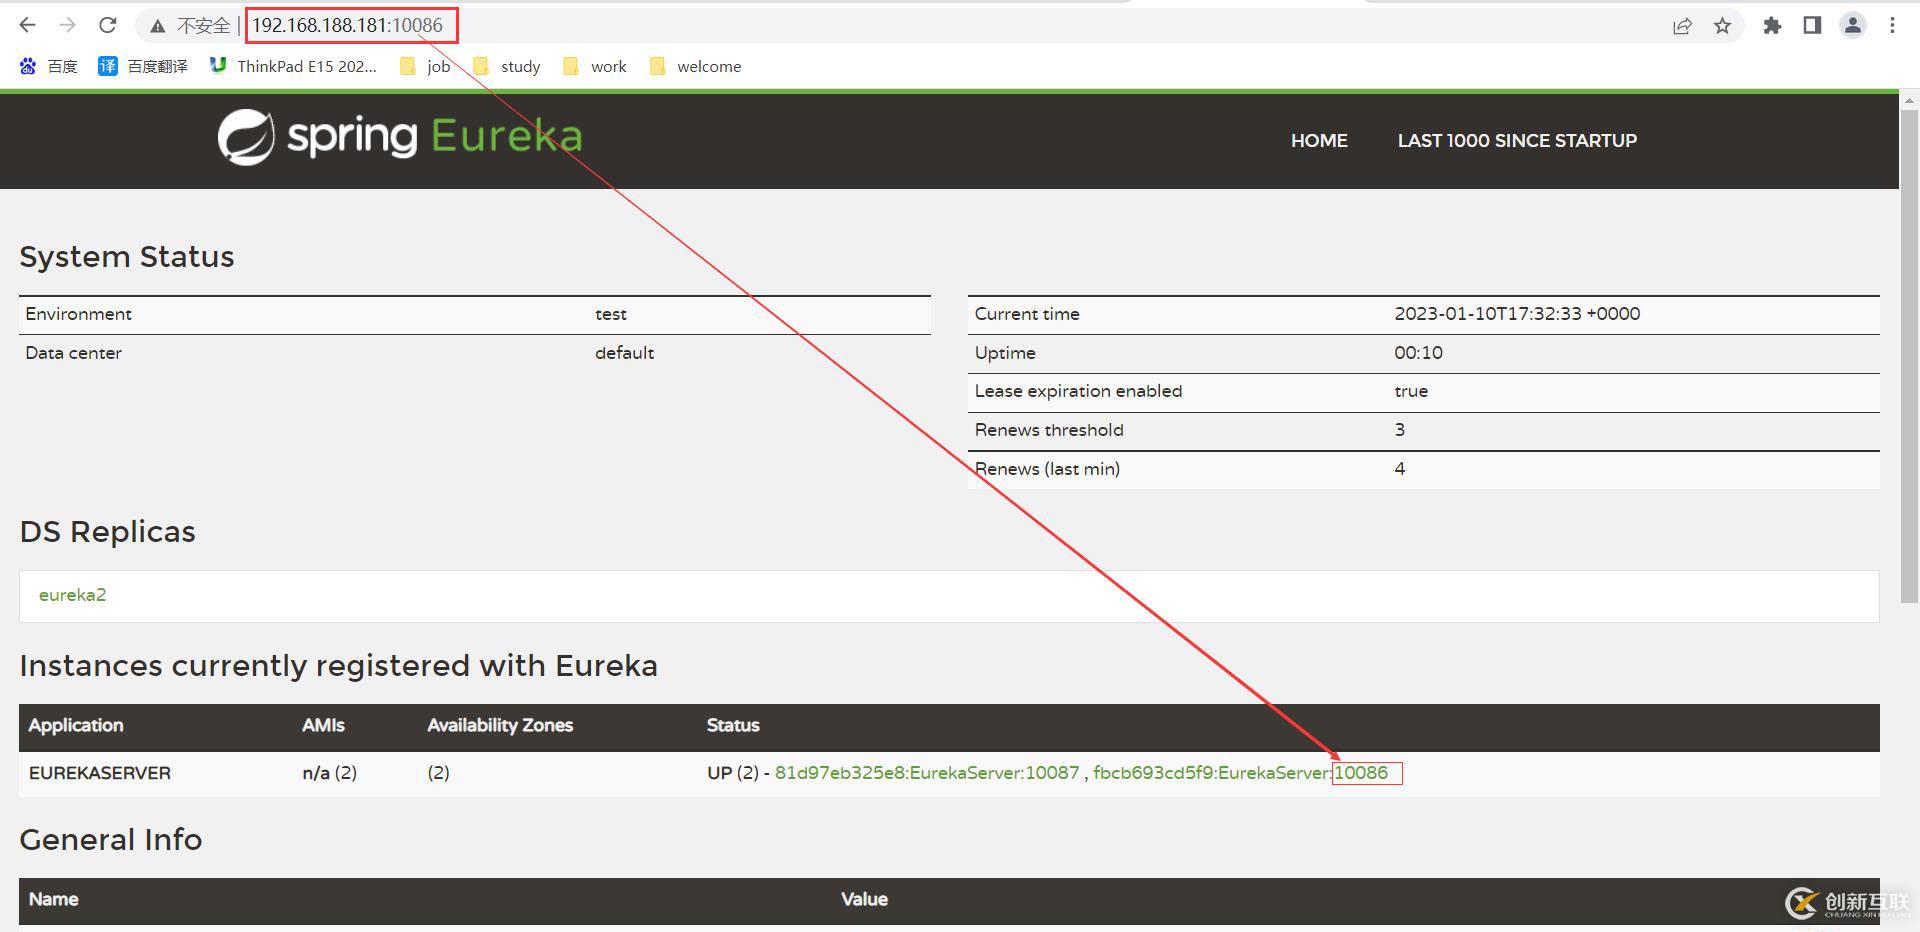This screenshot has height=932, width=1920.
Task: Click the Value column header in General Info
Action: (x=864, y=900)
